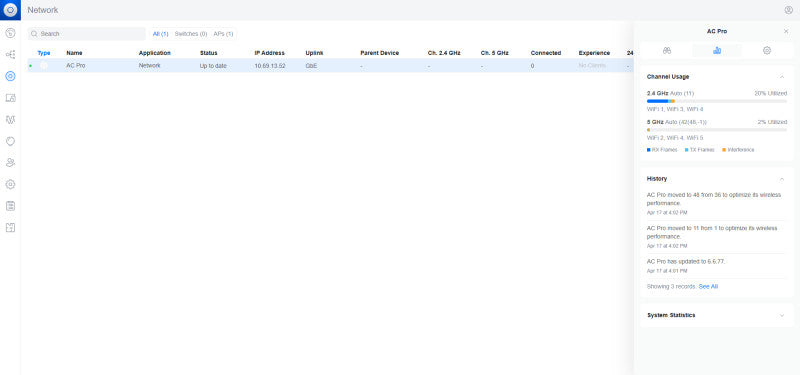Click the Interference legend color square

724,150
